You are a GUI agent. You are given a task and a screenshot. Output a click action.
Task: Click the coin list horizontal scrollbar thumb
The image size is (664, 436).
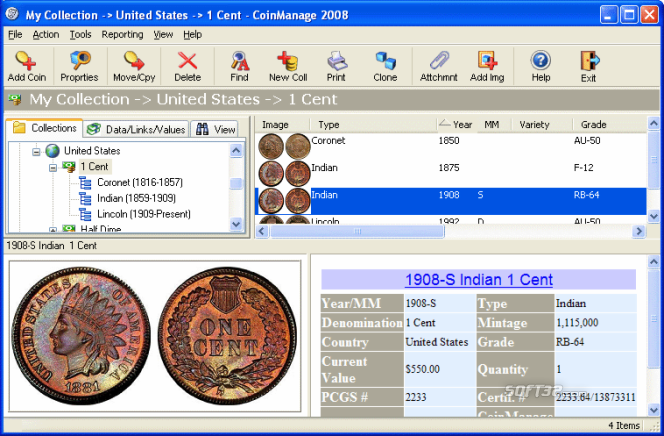click(x=357, y=231)
